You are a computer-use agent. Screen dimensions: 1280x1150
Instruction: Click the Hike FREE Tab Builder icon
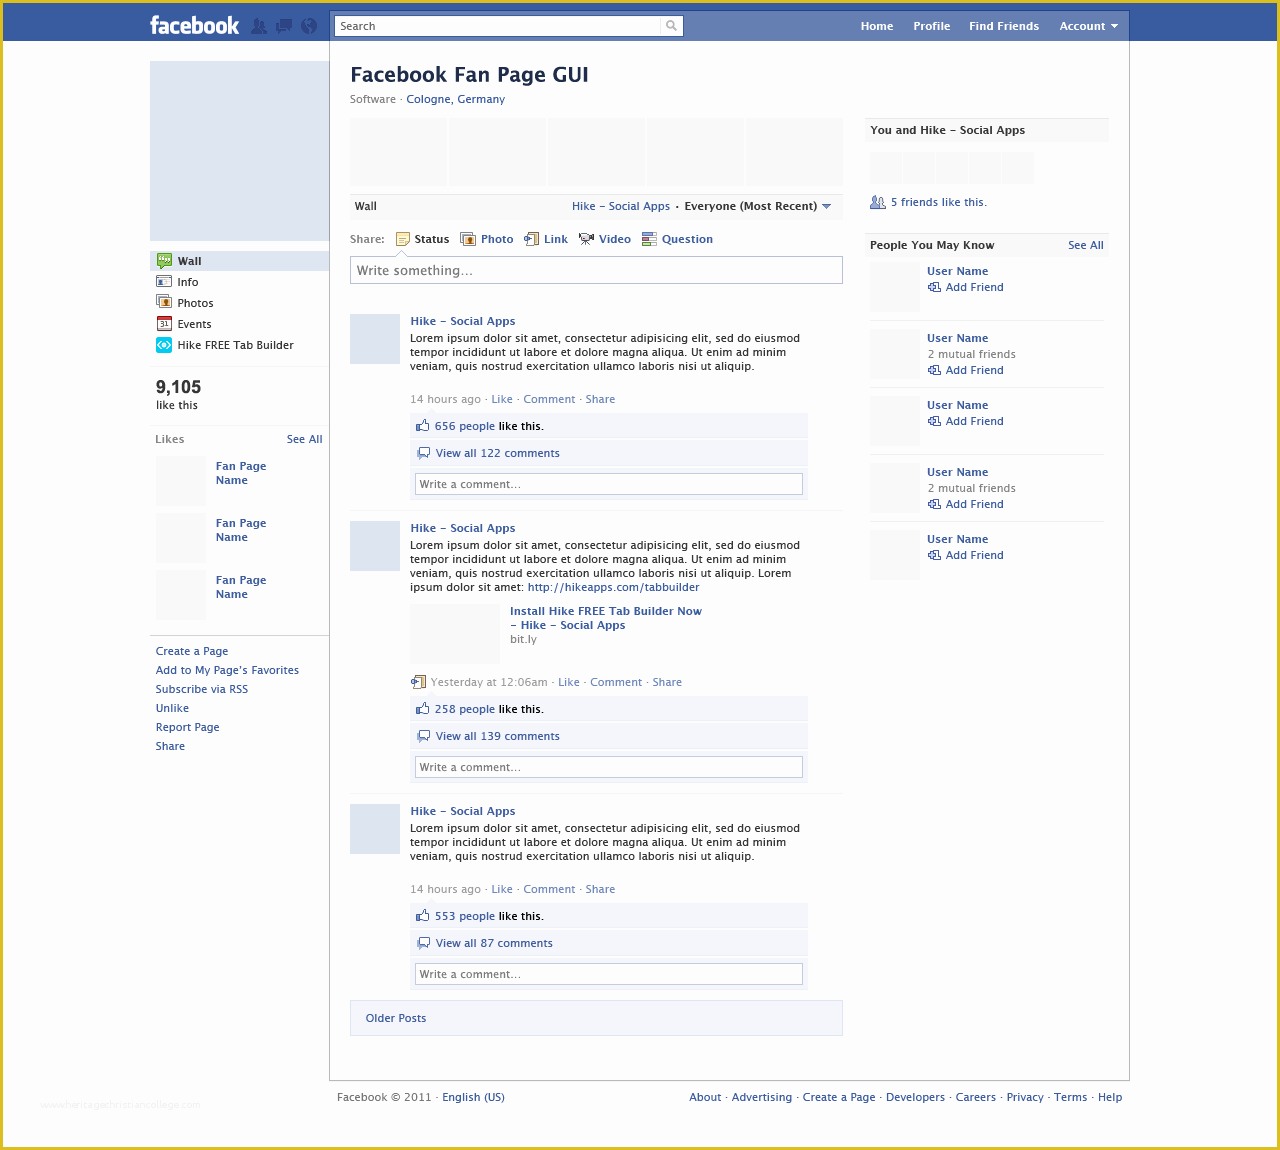[x=164, y=345]
